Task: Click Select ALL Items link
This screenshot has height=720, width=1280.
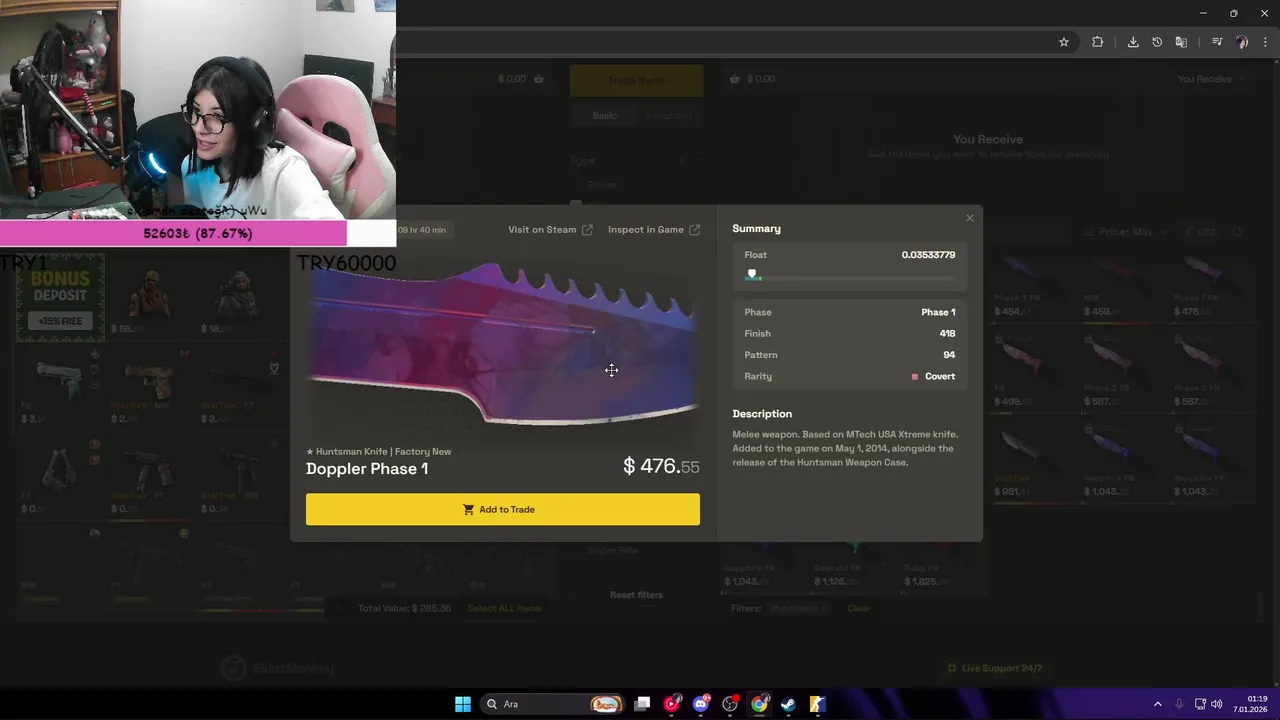Action: click(x=504, y=608)
